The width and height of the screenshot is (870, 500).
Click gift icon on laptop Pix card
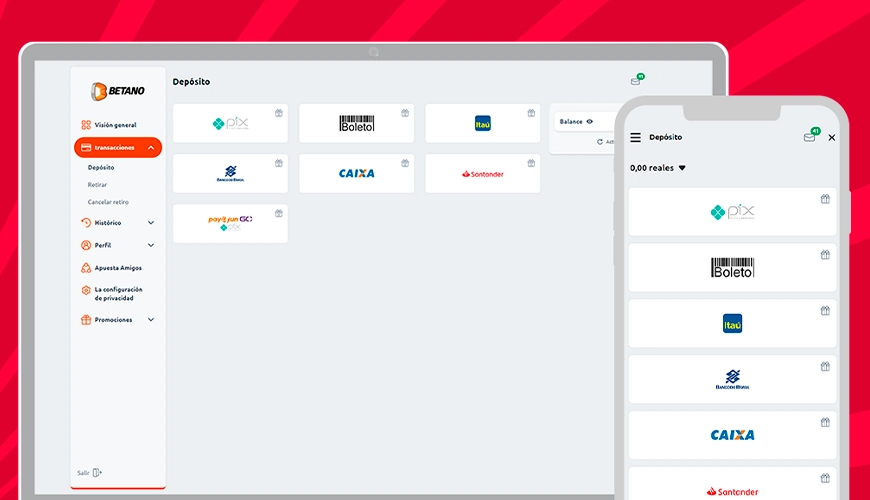[x=279, y=113]
